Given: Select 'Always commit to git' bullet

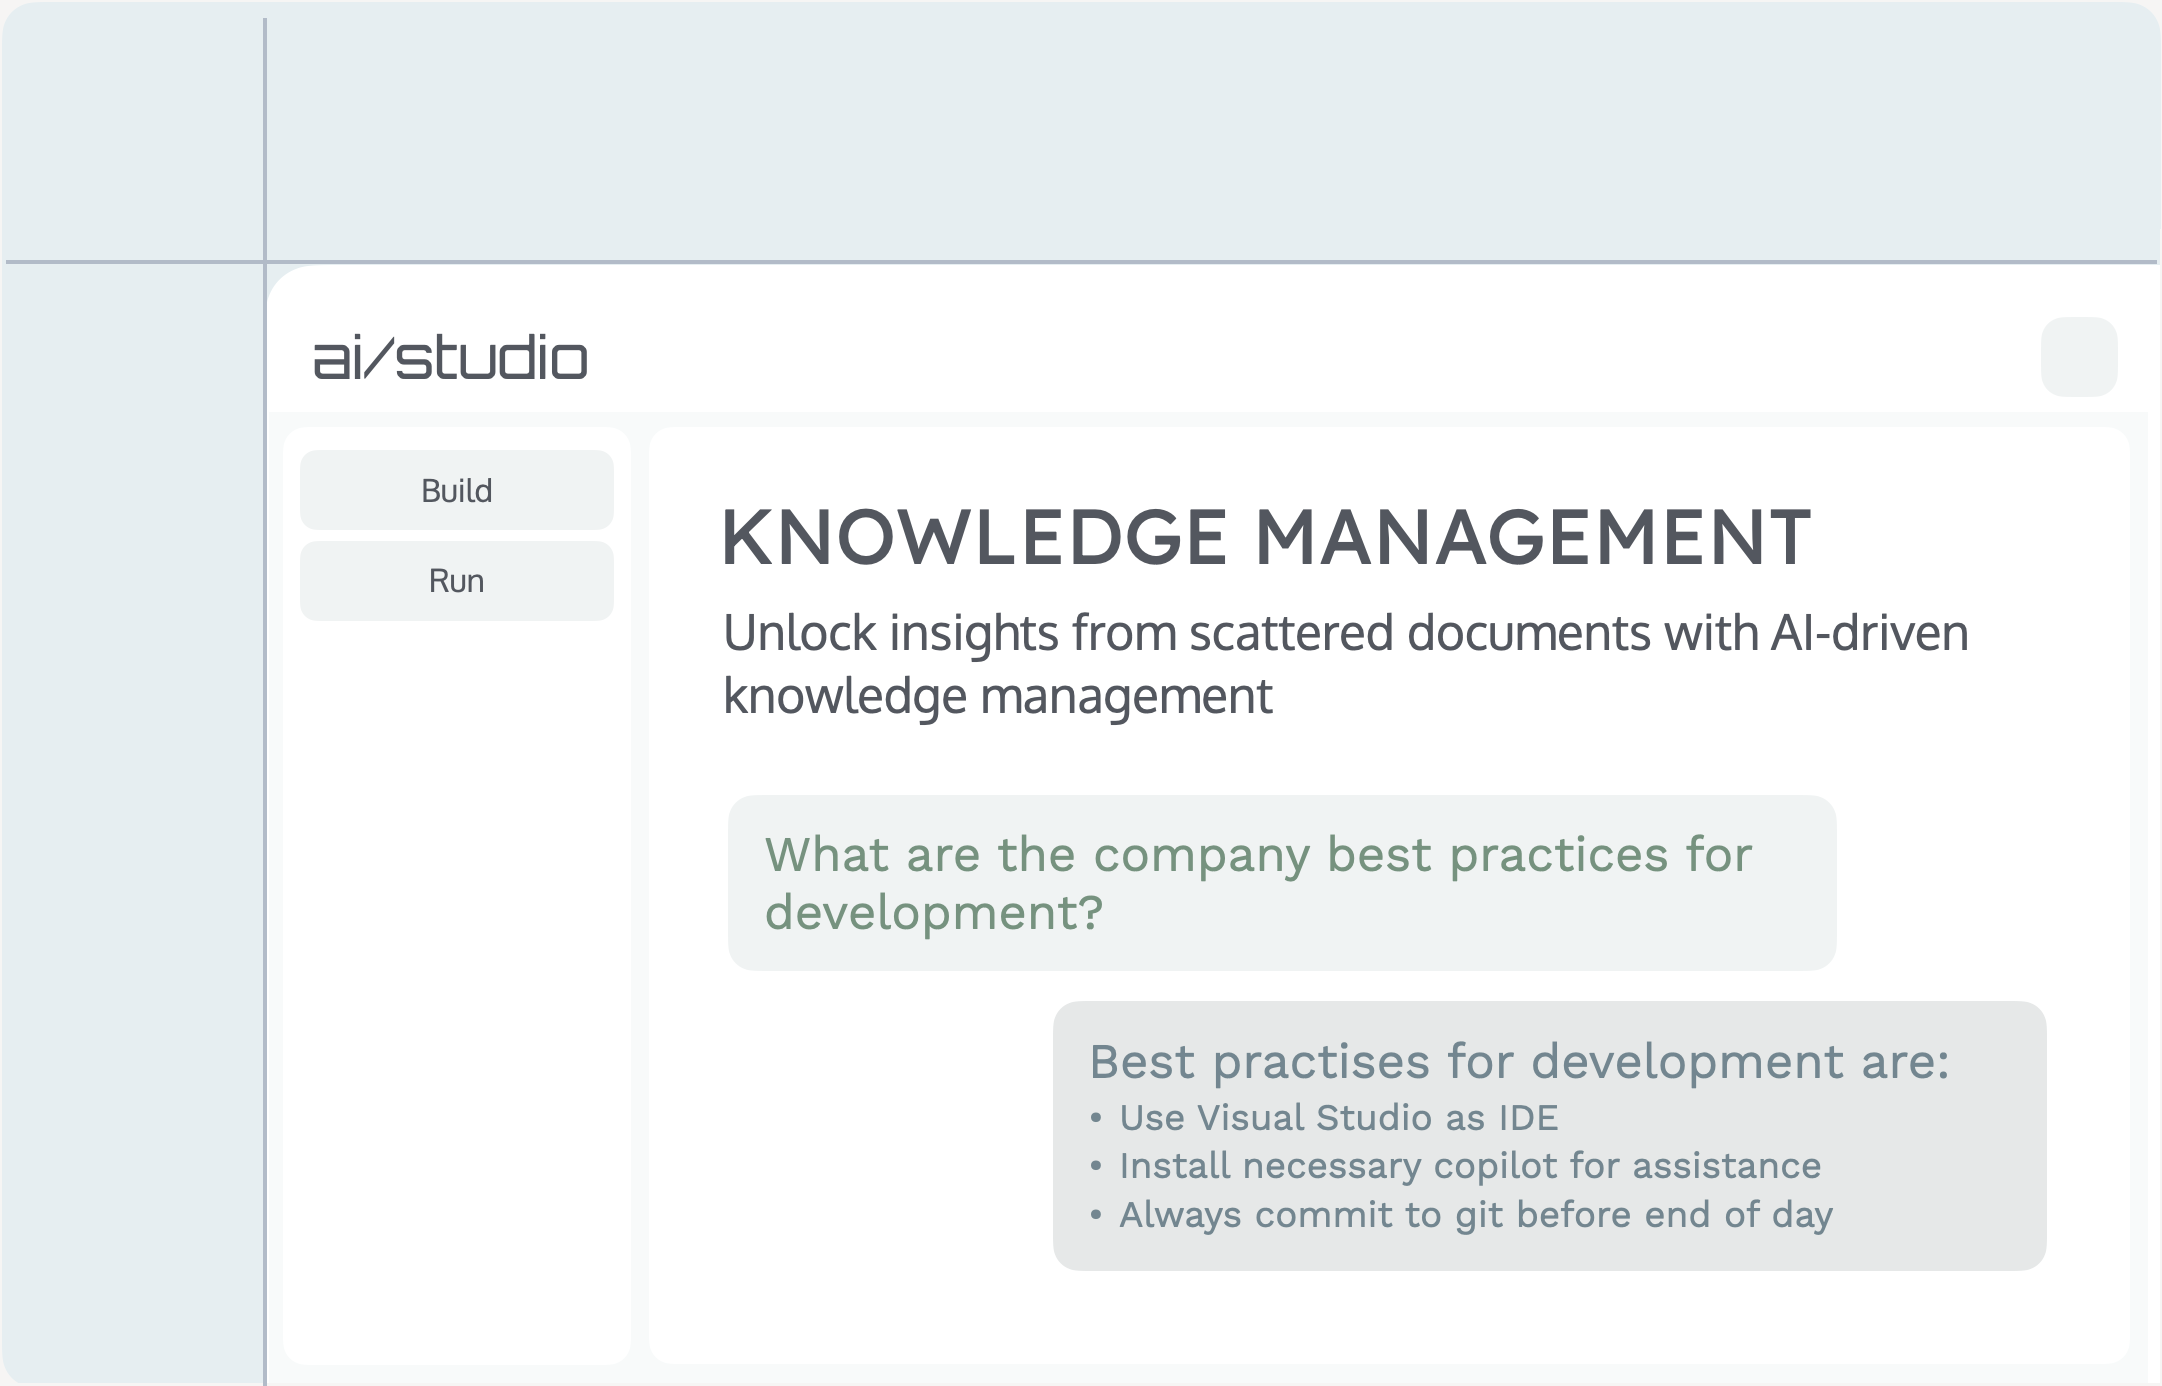Looking at the screenshot, I should [1475, 1215].
